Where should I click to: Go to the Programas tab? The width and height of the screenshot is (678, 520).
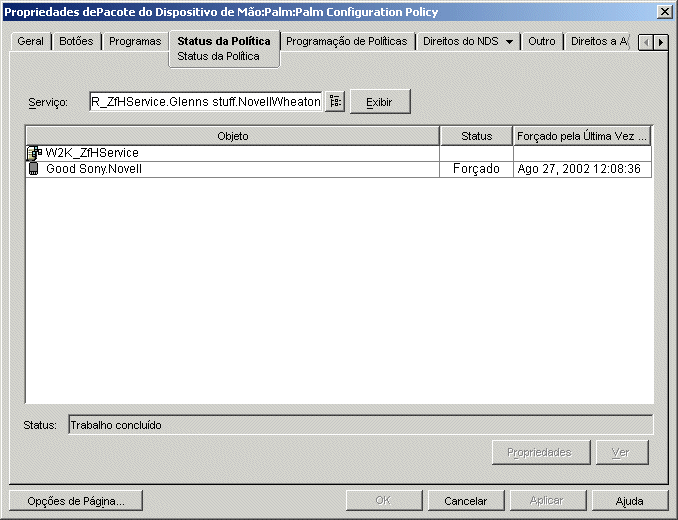(x=135, y=41)
